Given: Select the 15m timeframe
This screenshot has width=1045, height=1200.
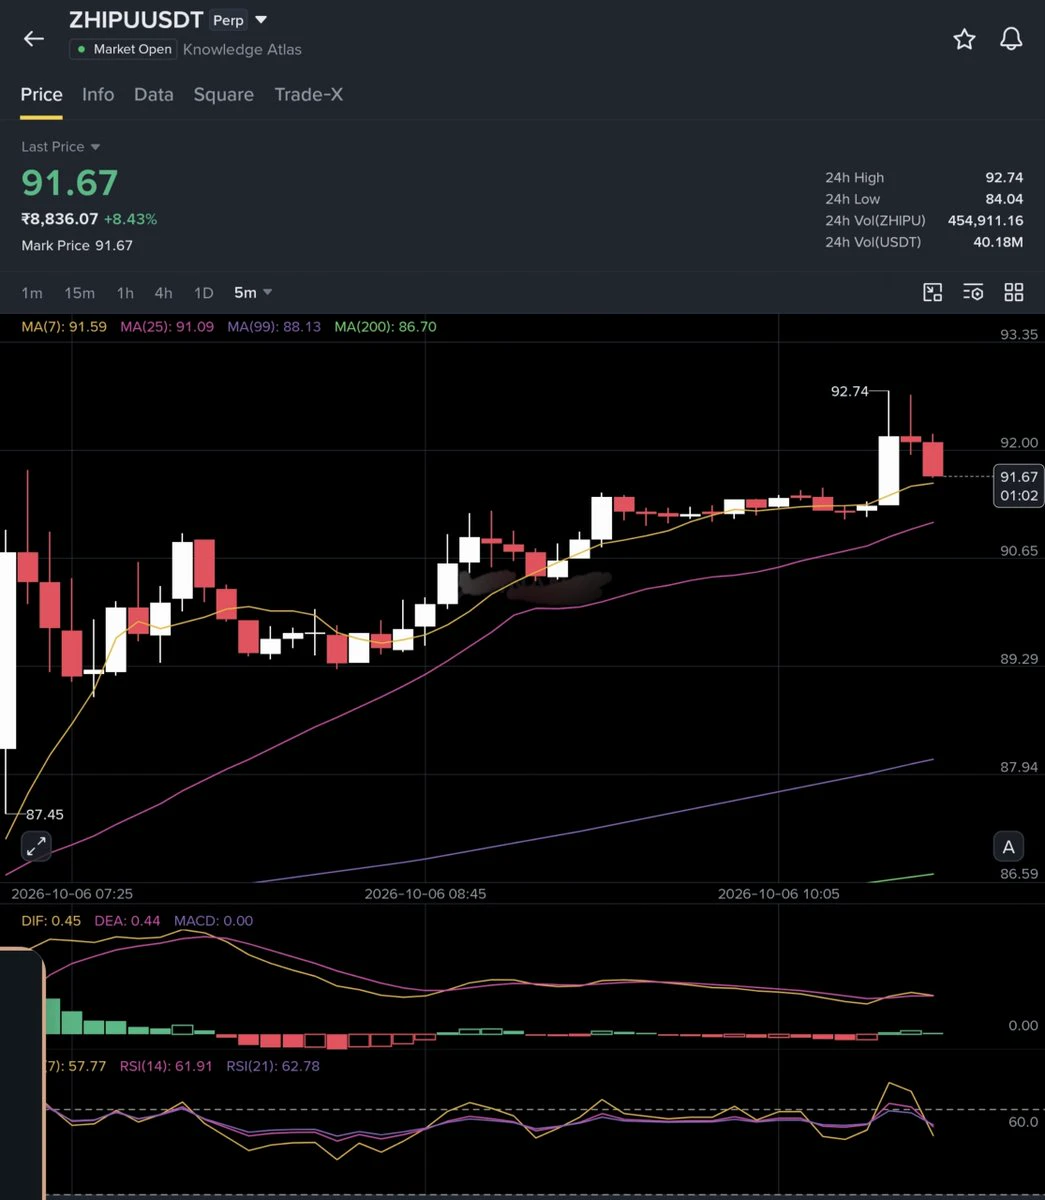Looking at the screenshot, I should coord(80,292).
